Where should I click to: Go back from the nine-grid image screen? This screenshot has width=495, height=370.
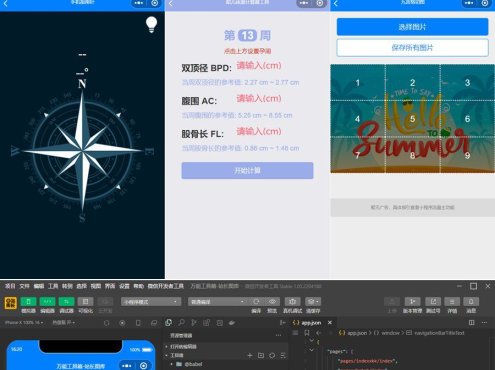[x=336, y=4]
